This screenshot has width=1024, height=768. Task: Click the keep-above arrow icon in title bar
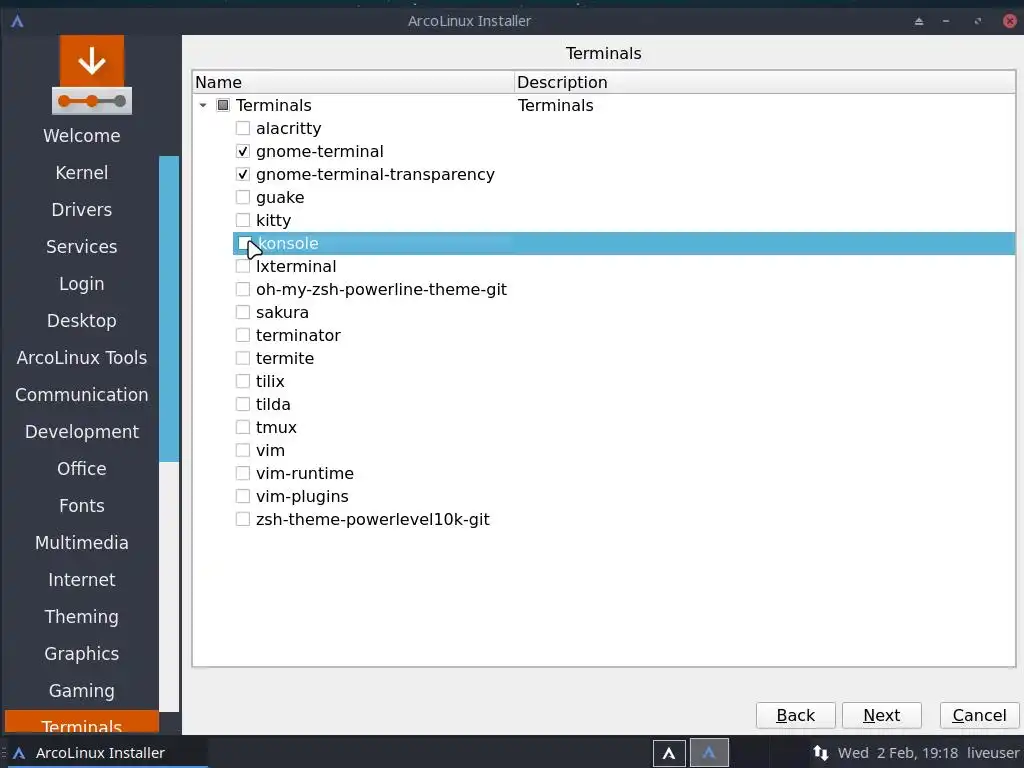pos(919,22)
